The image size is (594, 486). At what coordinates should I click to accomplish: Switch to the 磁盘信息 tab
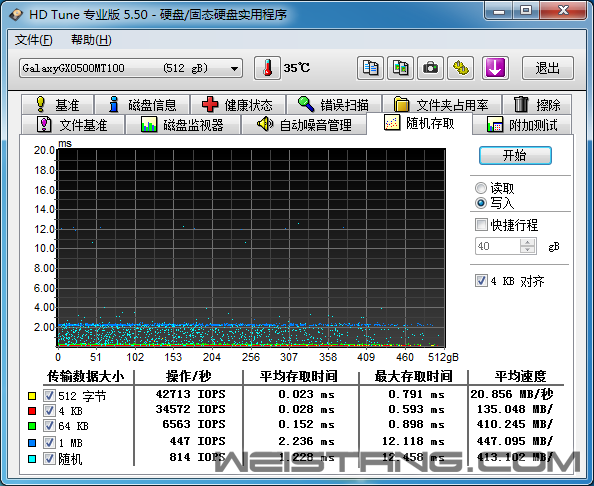pos(142,105)
